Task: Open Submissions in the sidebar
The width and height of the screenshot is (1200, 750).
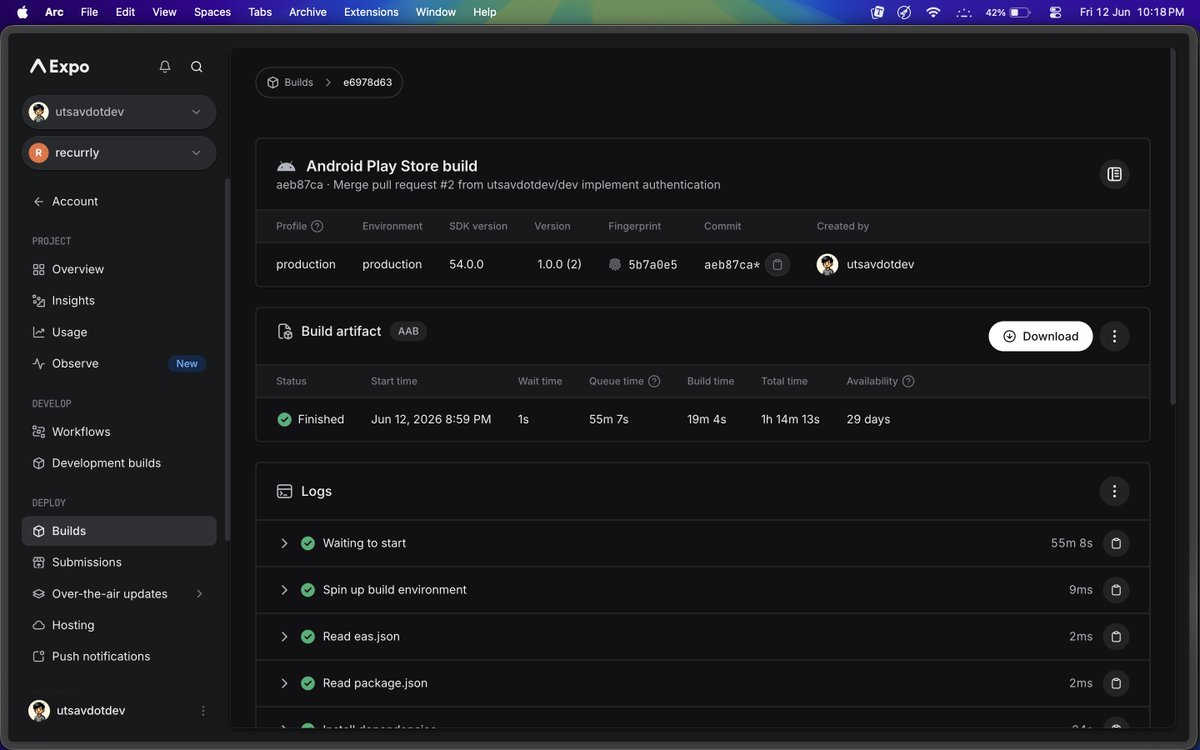Action: (x=119, y=562)
